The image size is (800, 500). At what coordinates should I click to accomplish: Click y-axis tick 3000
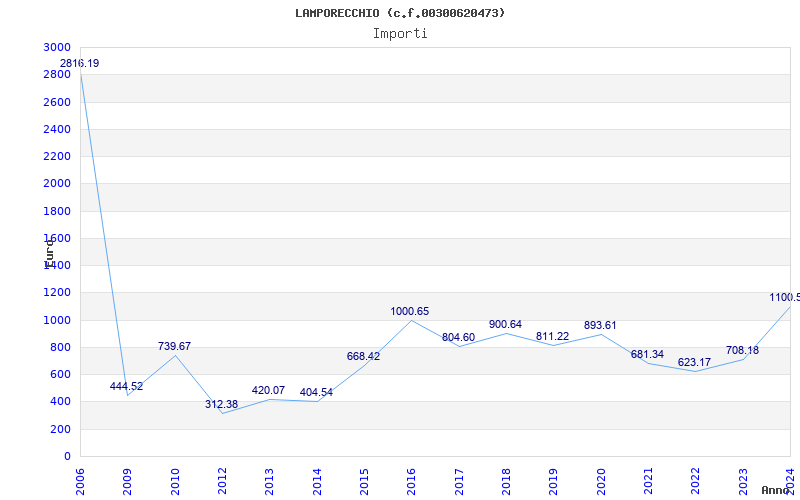click(57, 47)
